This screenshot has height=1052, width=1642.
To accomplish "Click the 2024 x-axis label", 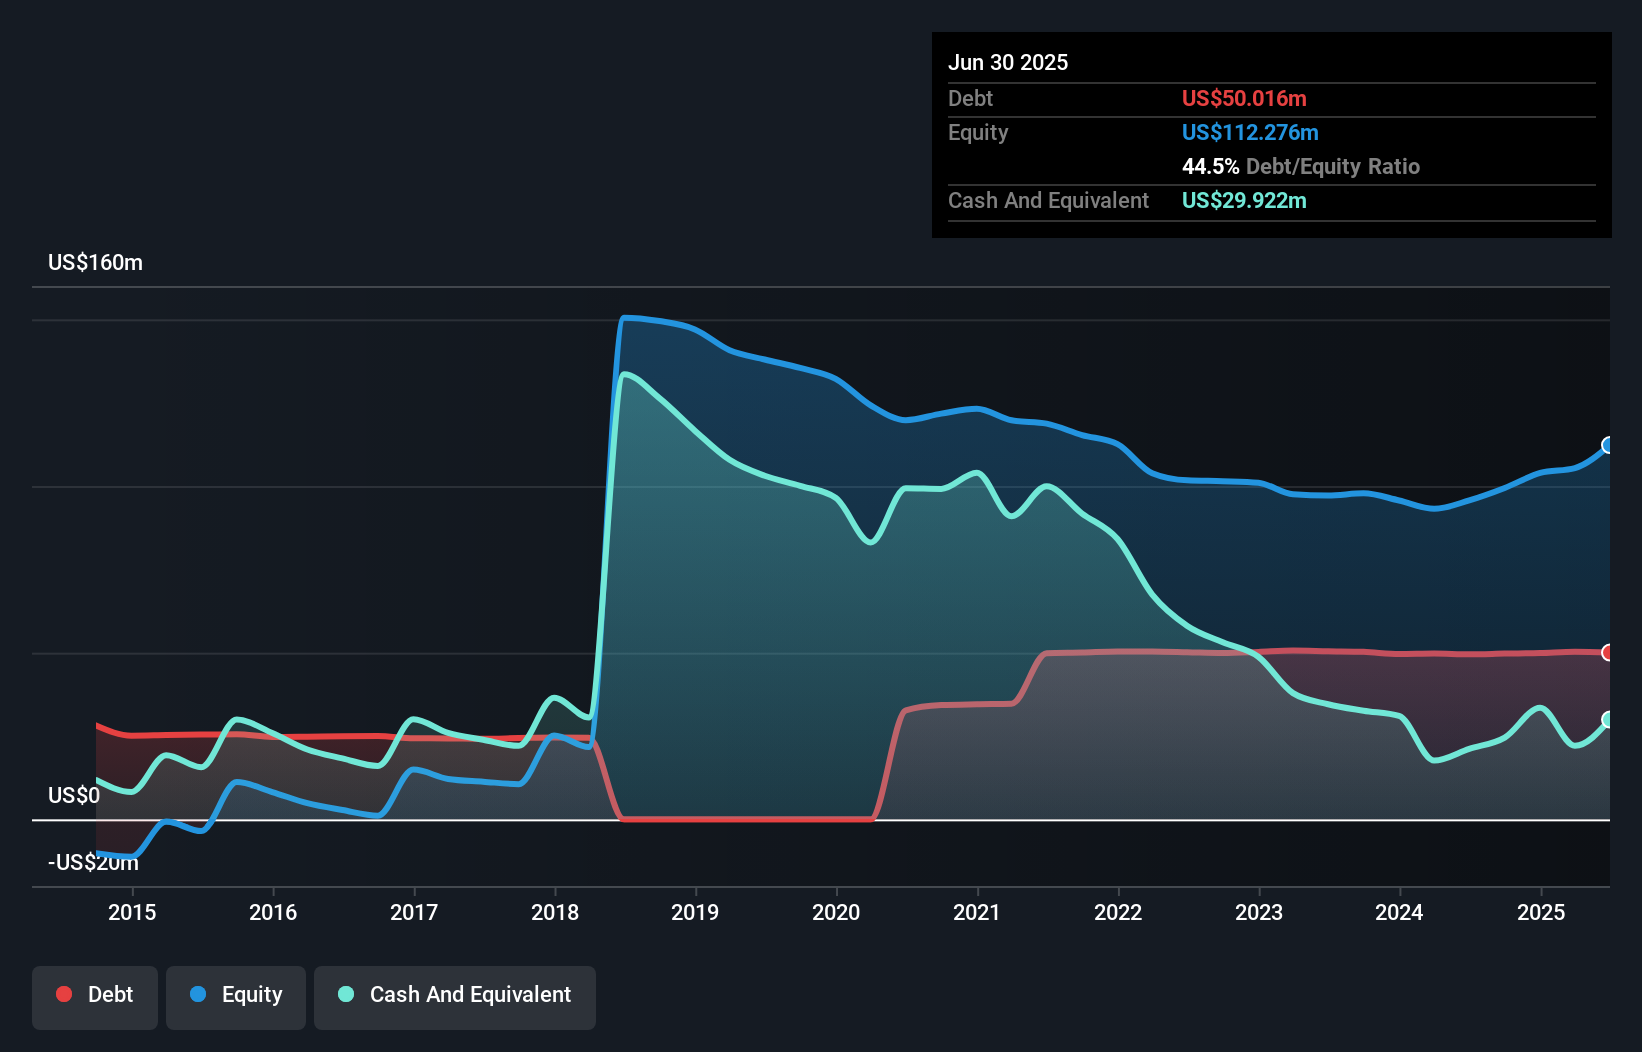I will [x=1399, y=912].
